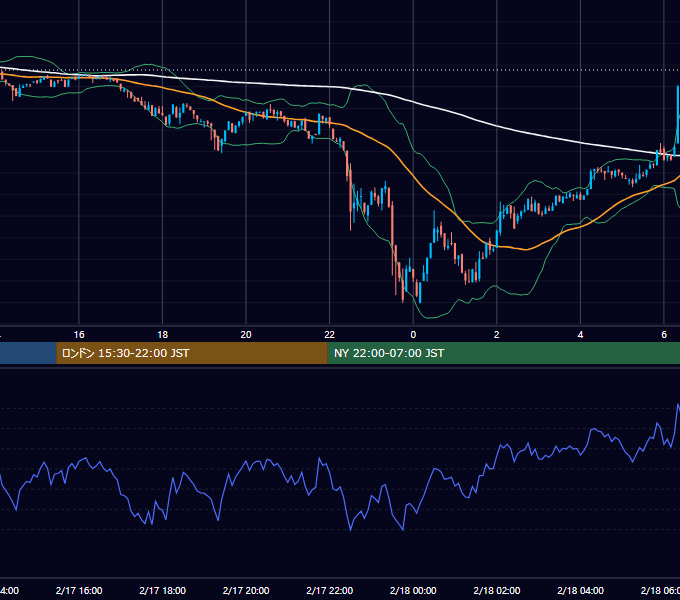This screenshot has height=600, width=680.
Task: Click the "2/18 04:00" date label
Action: point(580,590)
